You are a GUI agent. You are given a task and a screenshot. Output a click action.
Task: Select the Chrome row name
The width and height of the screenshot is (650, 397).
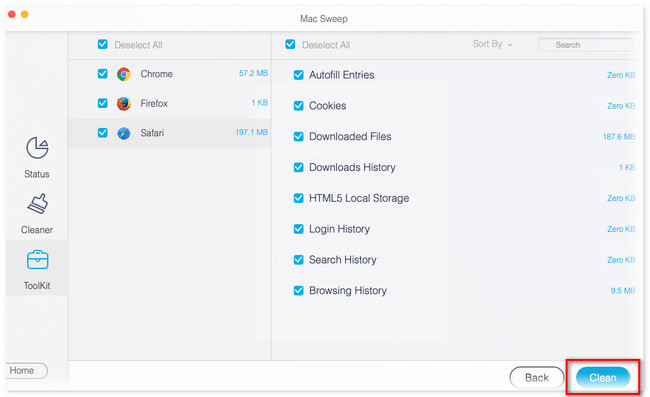(x=156, y=74)
